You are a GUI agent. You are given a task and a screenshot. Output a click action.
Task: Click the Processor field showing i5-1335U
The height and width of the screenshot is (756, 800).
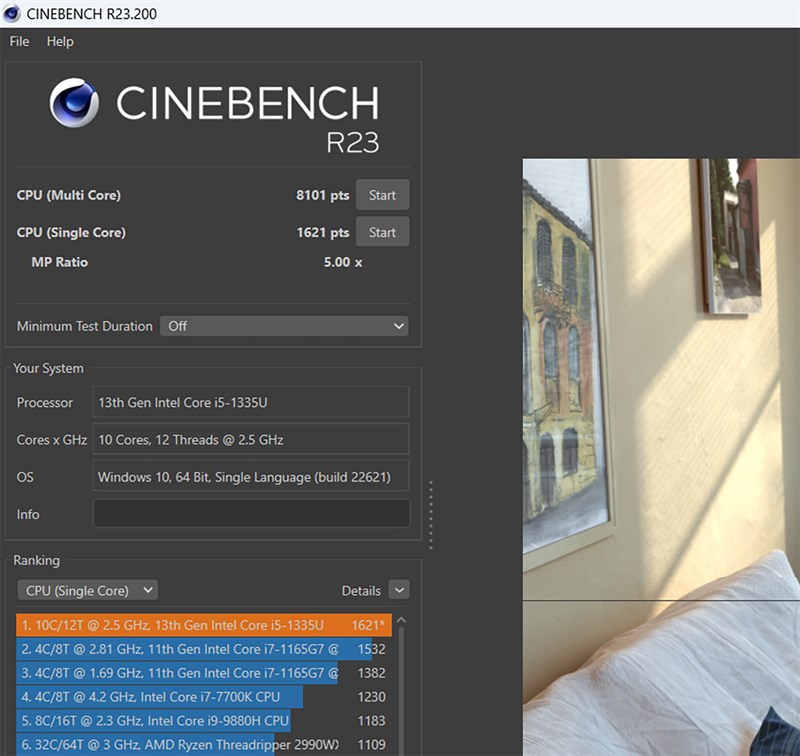pos(251,402)
